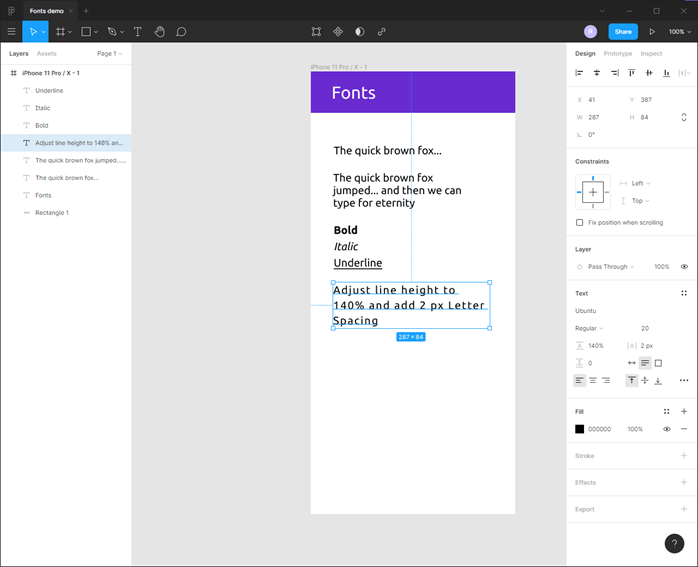698x567 pixels.
Task: Open the Figma main menu hamburger
Action: (11, 32)
